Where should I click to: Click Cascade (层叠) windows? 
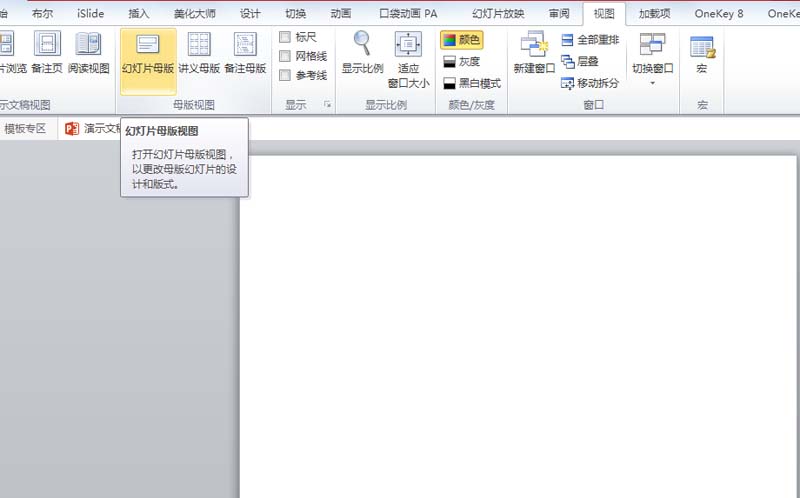click(580, 62)
